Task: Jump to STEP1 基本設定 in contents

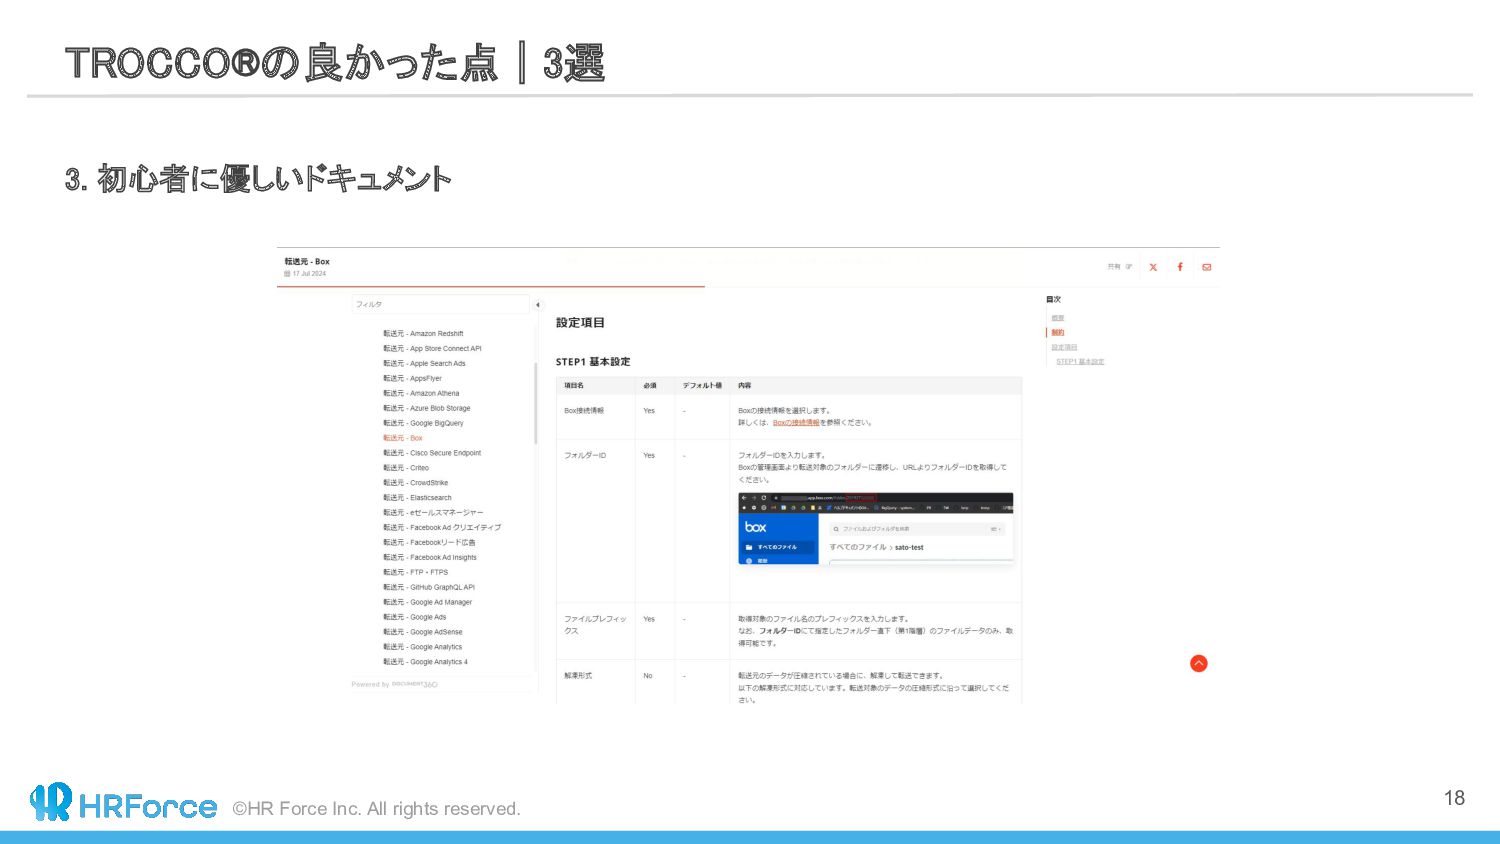Action: (x=1080, y=362)
